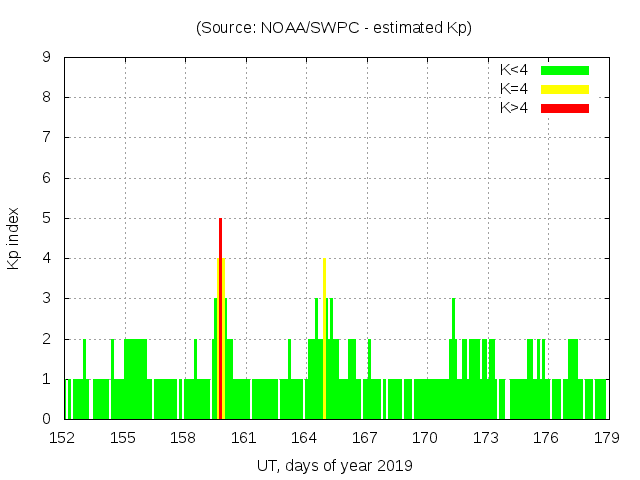Click the y-axis tick label 5
Image resolution: width=640 pixels, height=480 pixels.
pos(47,218)
